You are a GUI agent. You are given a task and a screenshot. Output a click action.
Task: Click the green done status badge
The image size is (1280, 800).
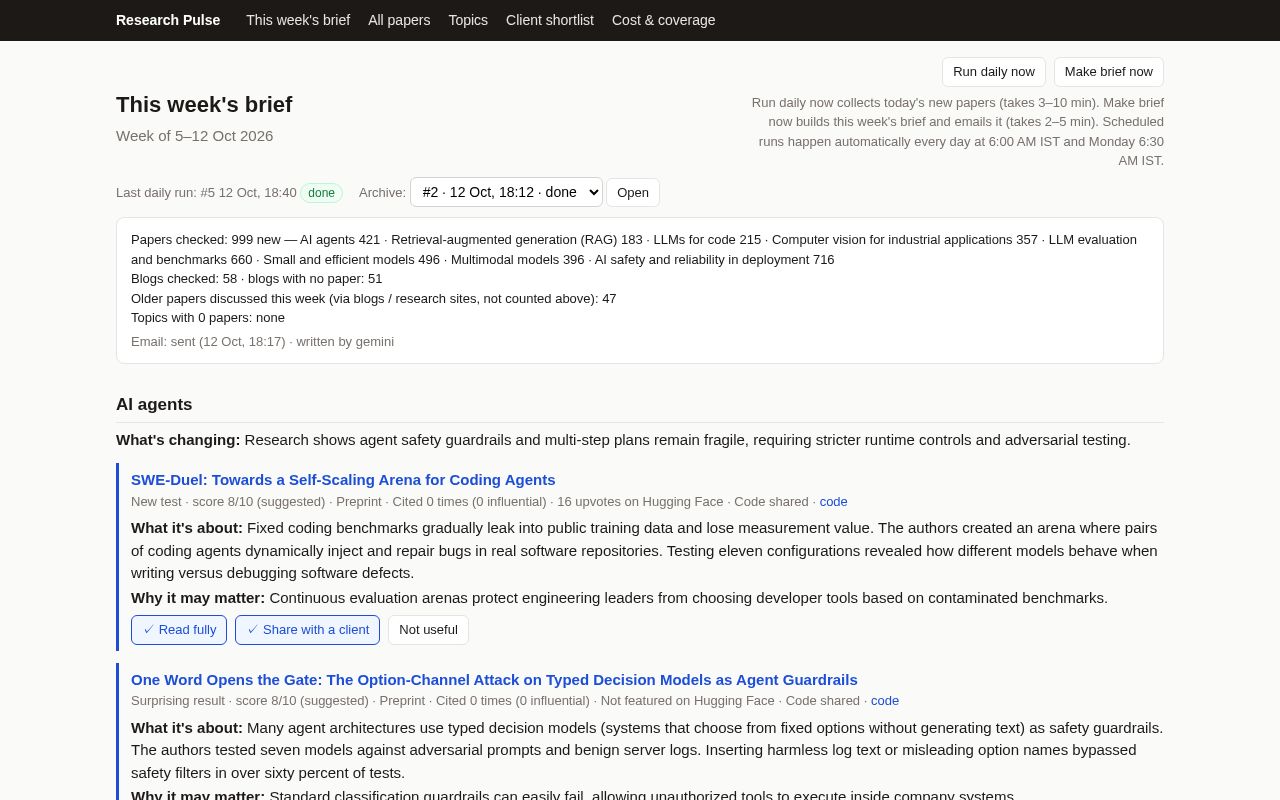[321, 193]
